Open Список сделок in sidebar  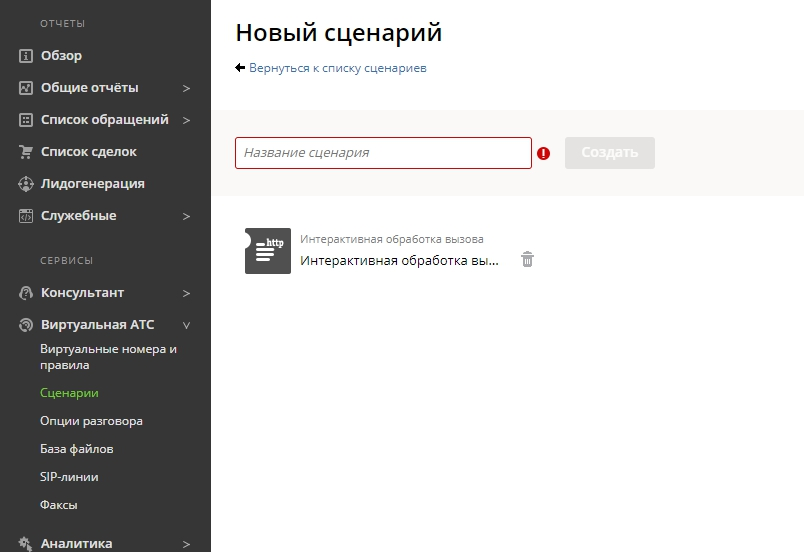tap(89, 152)
